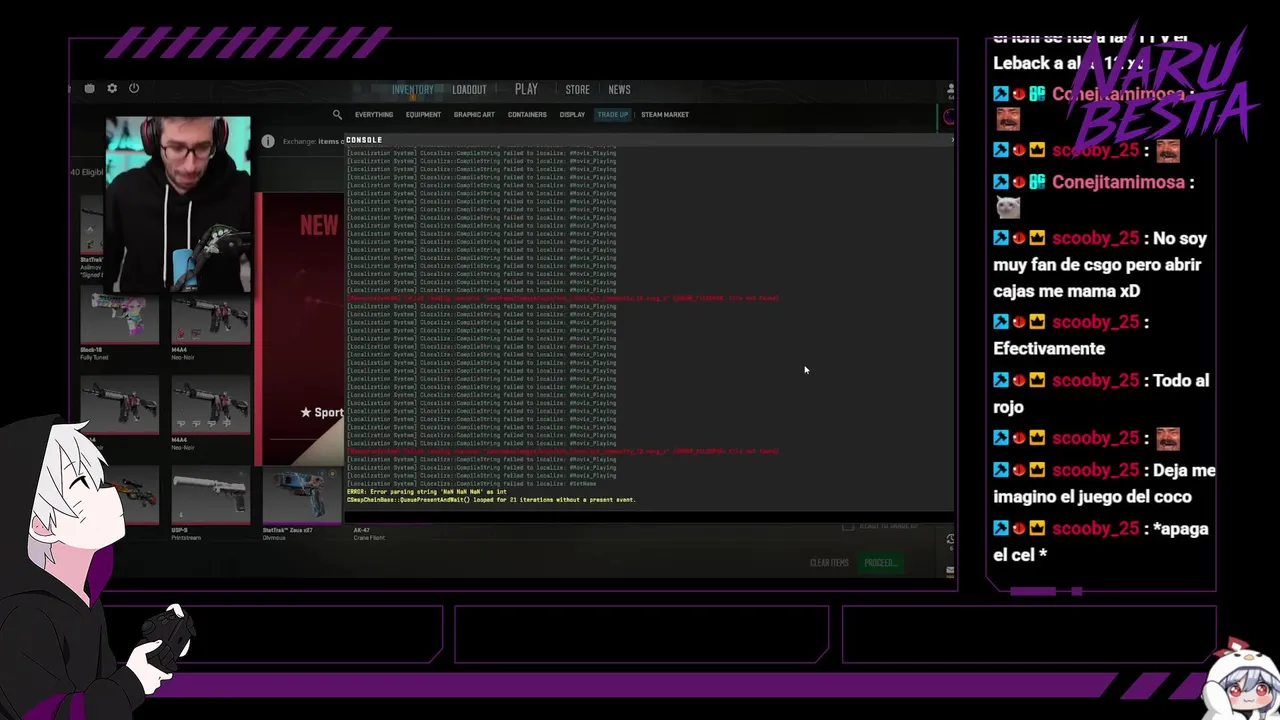Click inside the console command input field
Image resolution: width=1280 pixels, height=720 pixels.
tap(648, 518)
